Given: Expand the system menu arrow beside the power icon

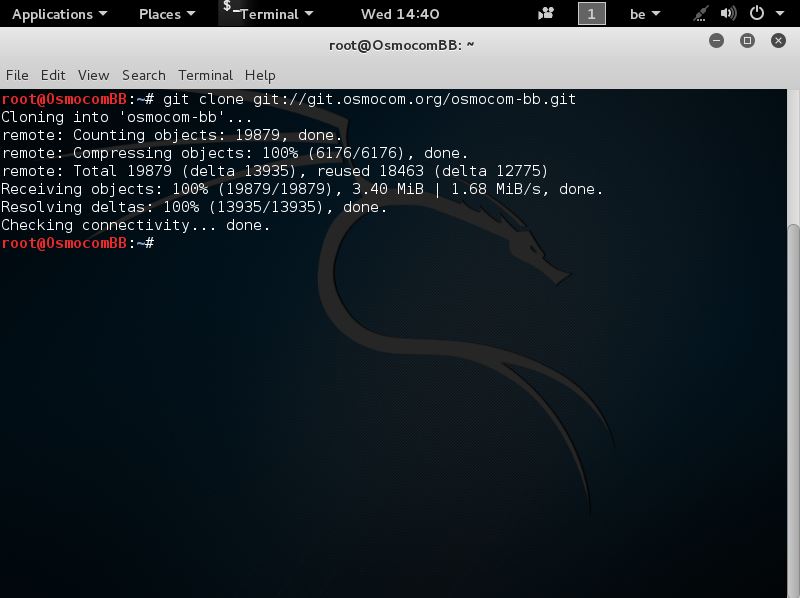Looking at the screenshot, I should [780, 14].
